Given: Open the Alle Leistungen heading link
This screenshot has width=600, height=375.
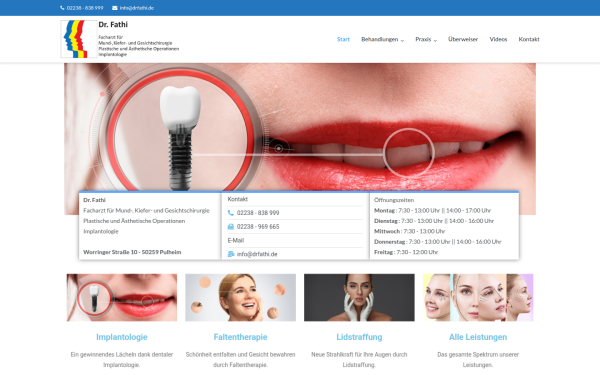Looking at the screenshot, I should 478,337.
